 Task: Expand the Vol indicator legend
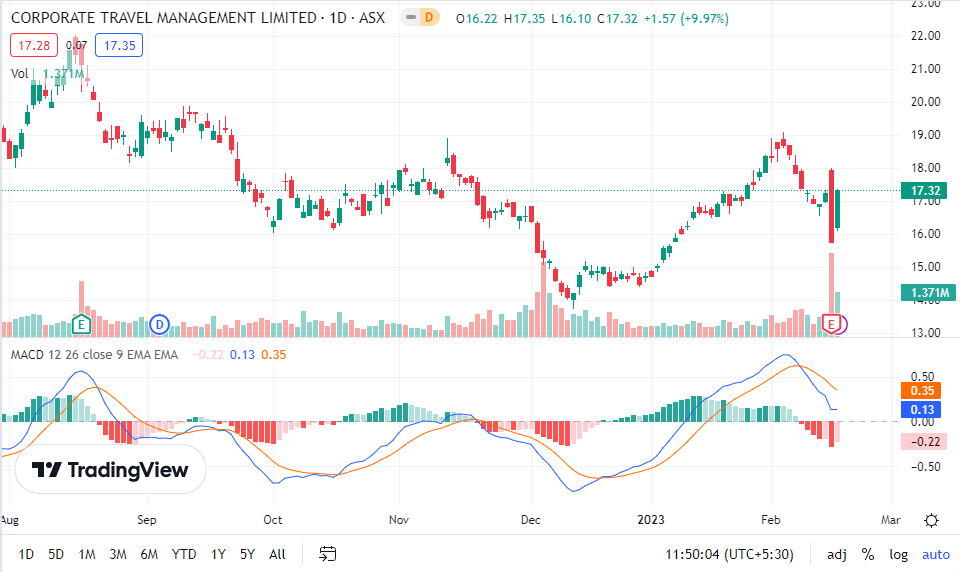coord(20,73)
